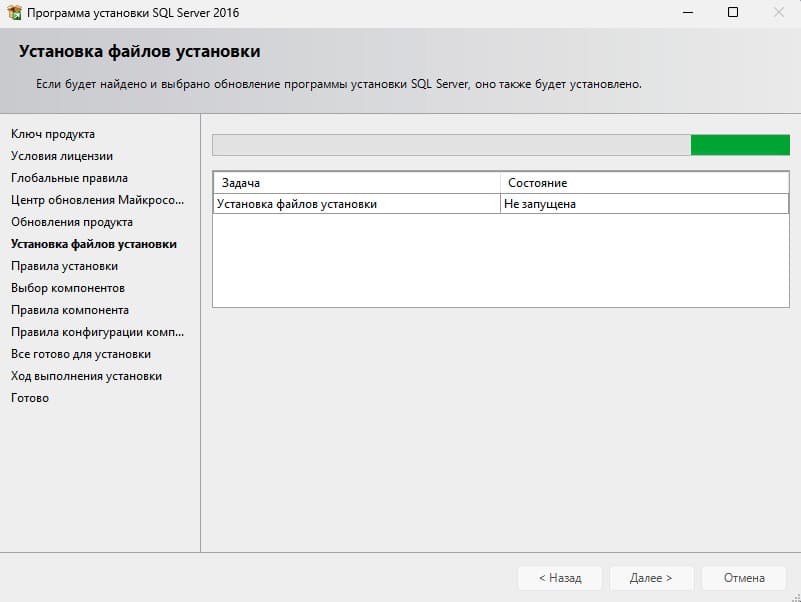The height and width of the screenshot is (602, 801).
Task: Select the 'Правила компонента' step
Action: [70, 310]
